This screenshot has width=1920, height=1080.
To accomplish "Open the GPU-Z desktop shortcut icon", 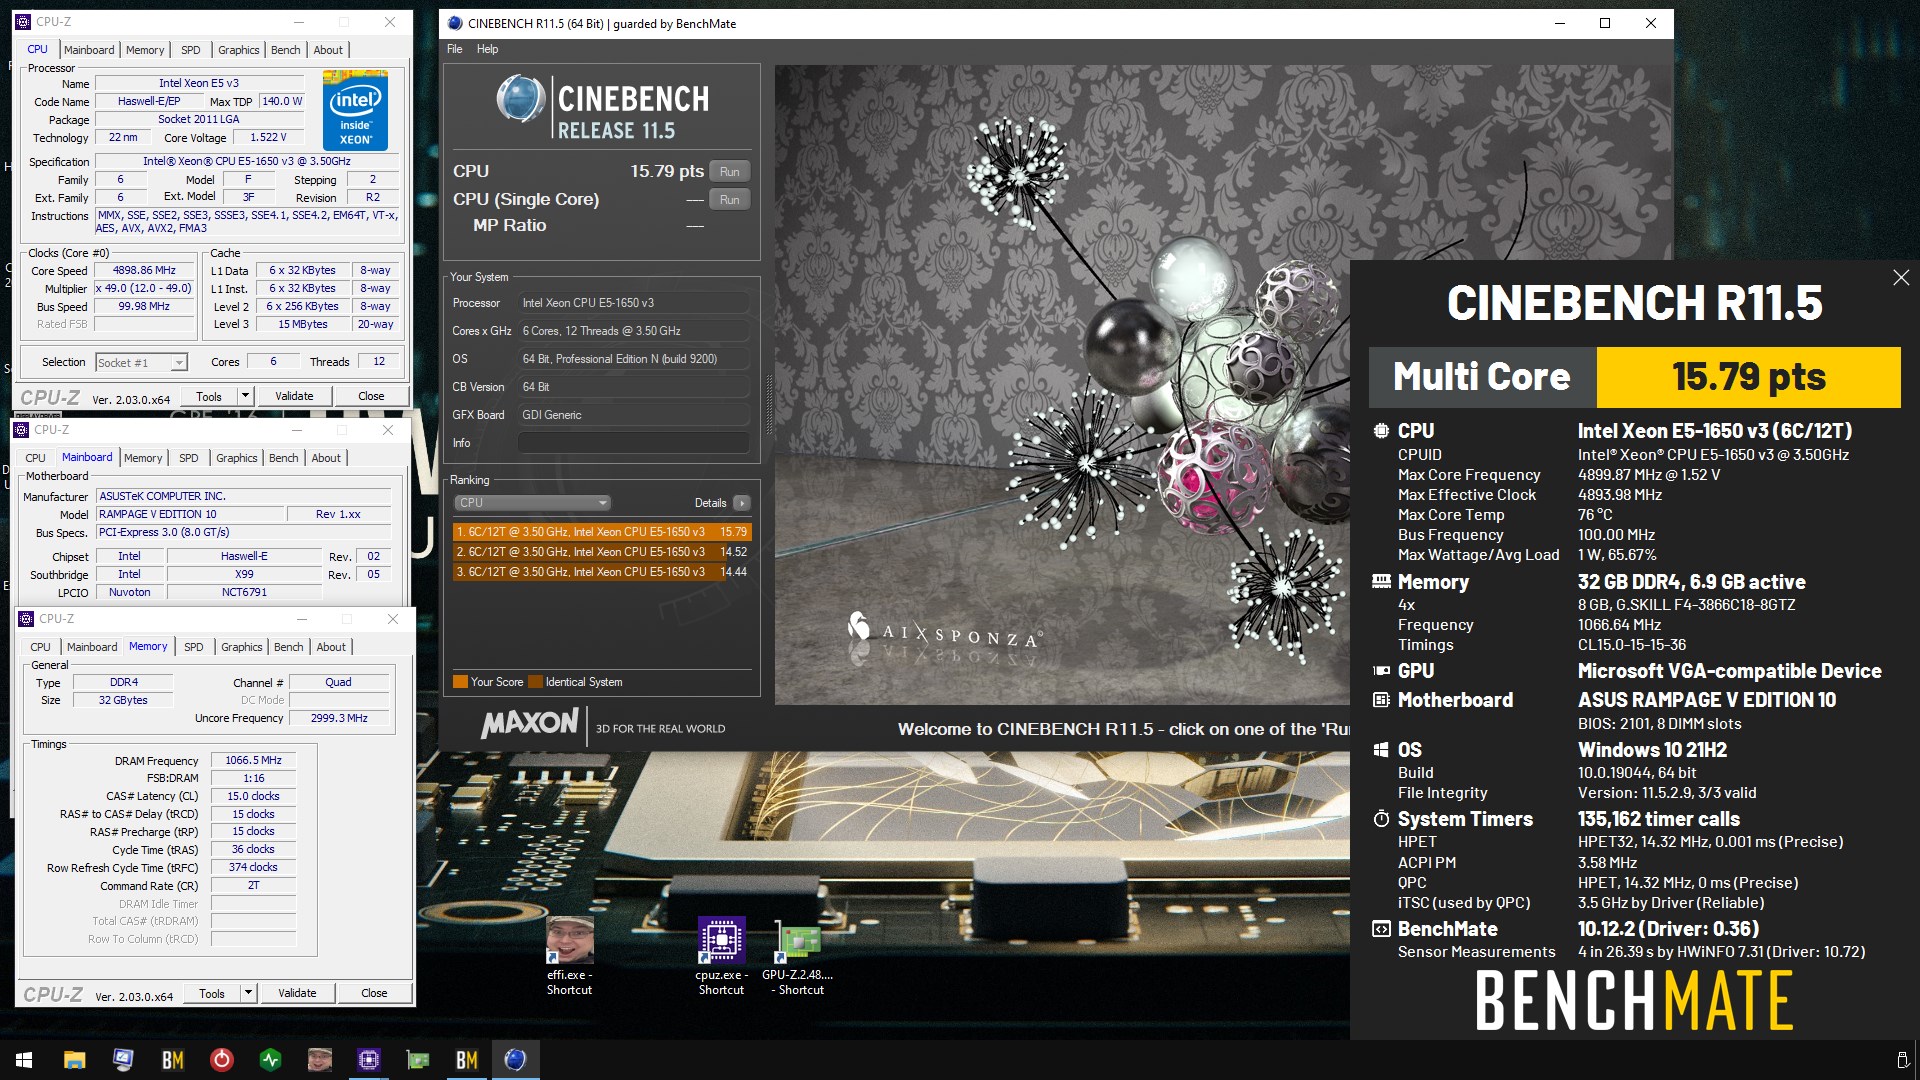I will click(800, 941).
